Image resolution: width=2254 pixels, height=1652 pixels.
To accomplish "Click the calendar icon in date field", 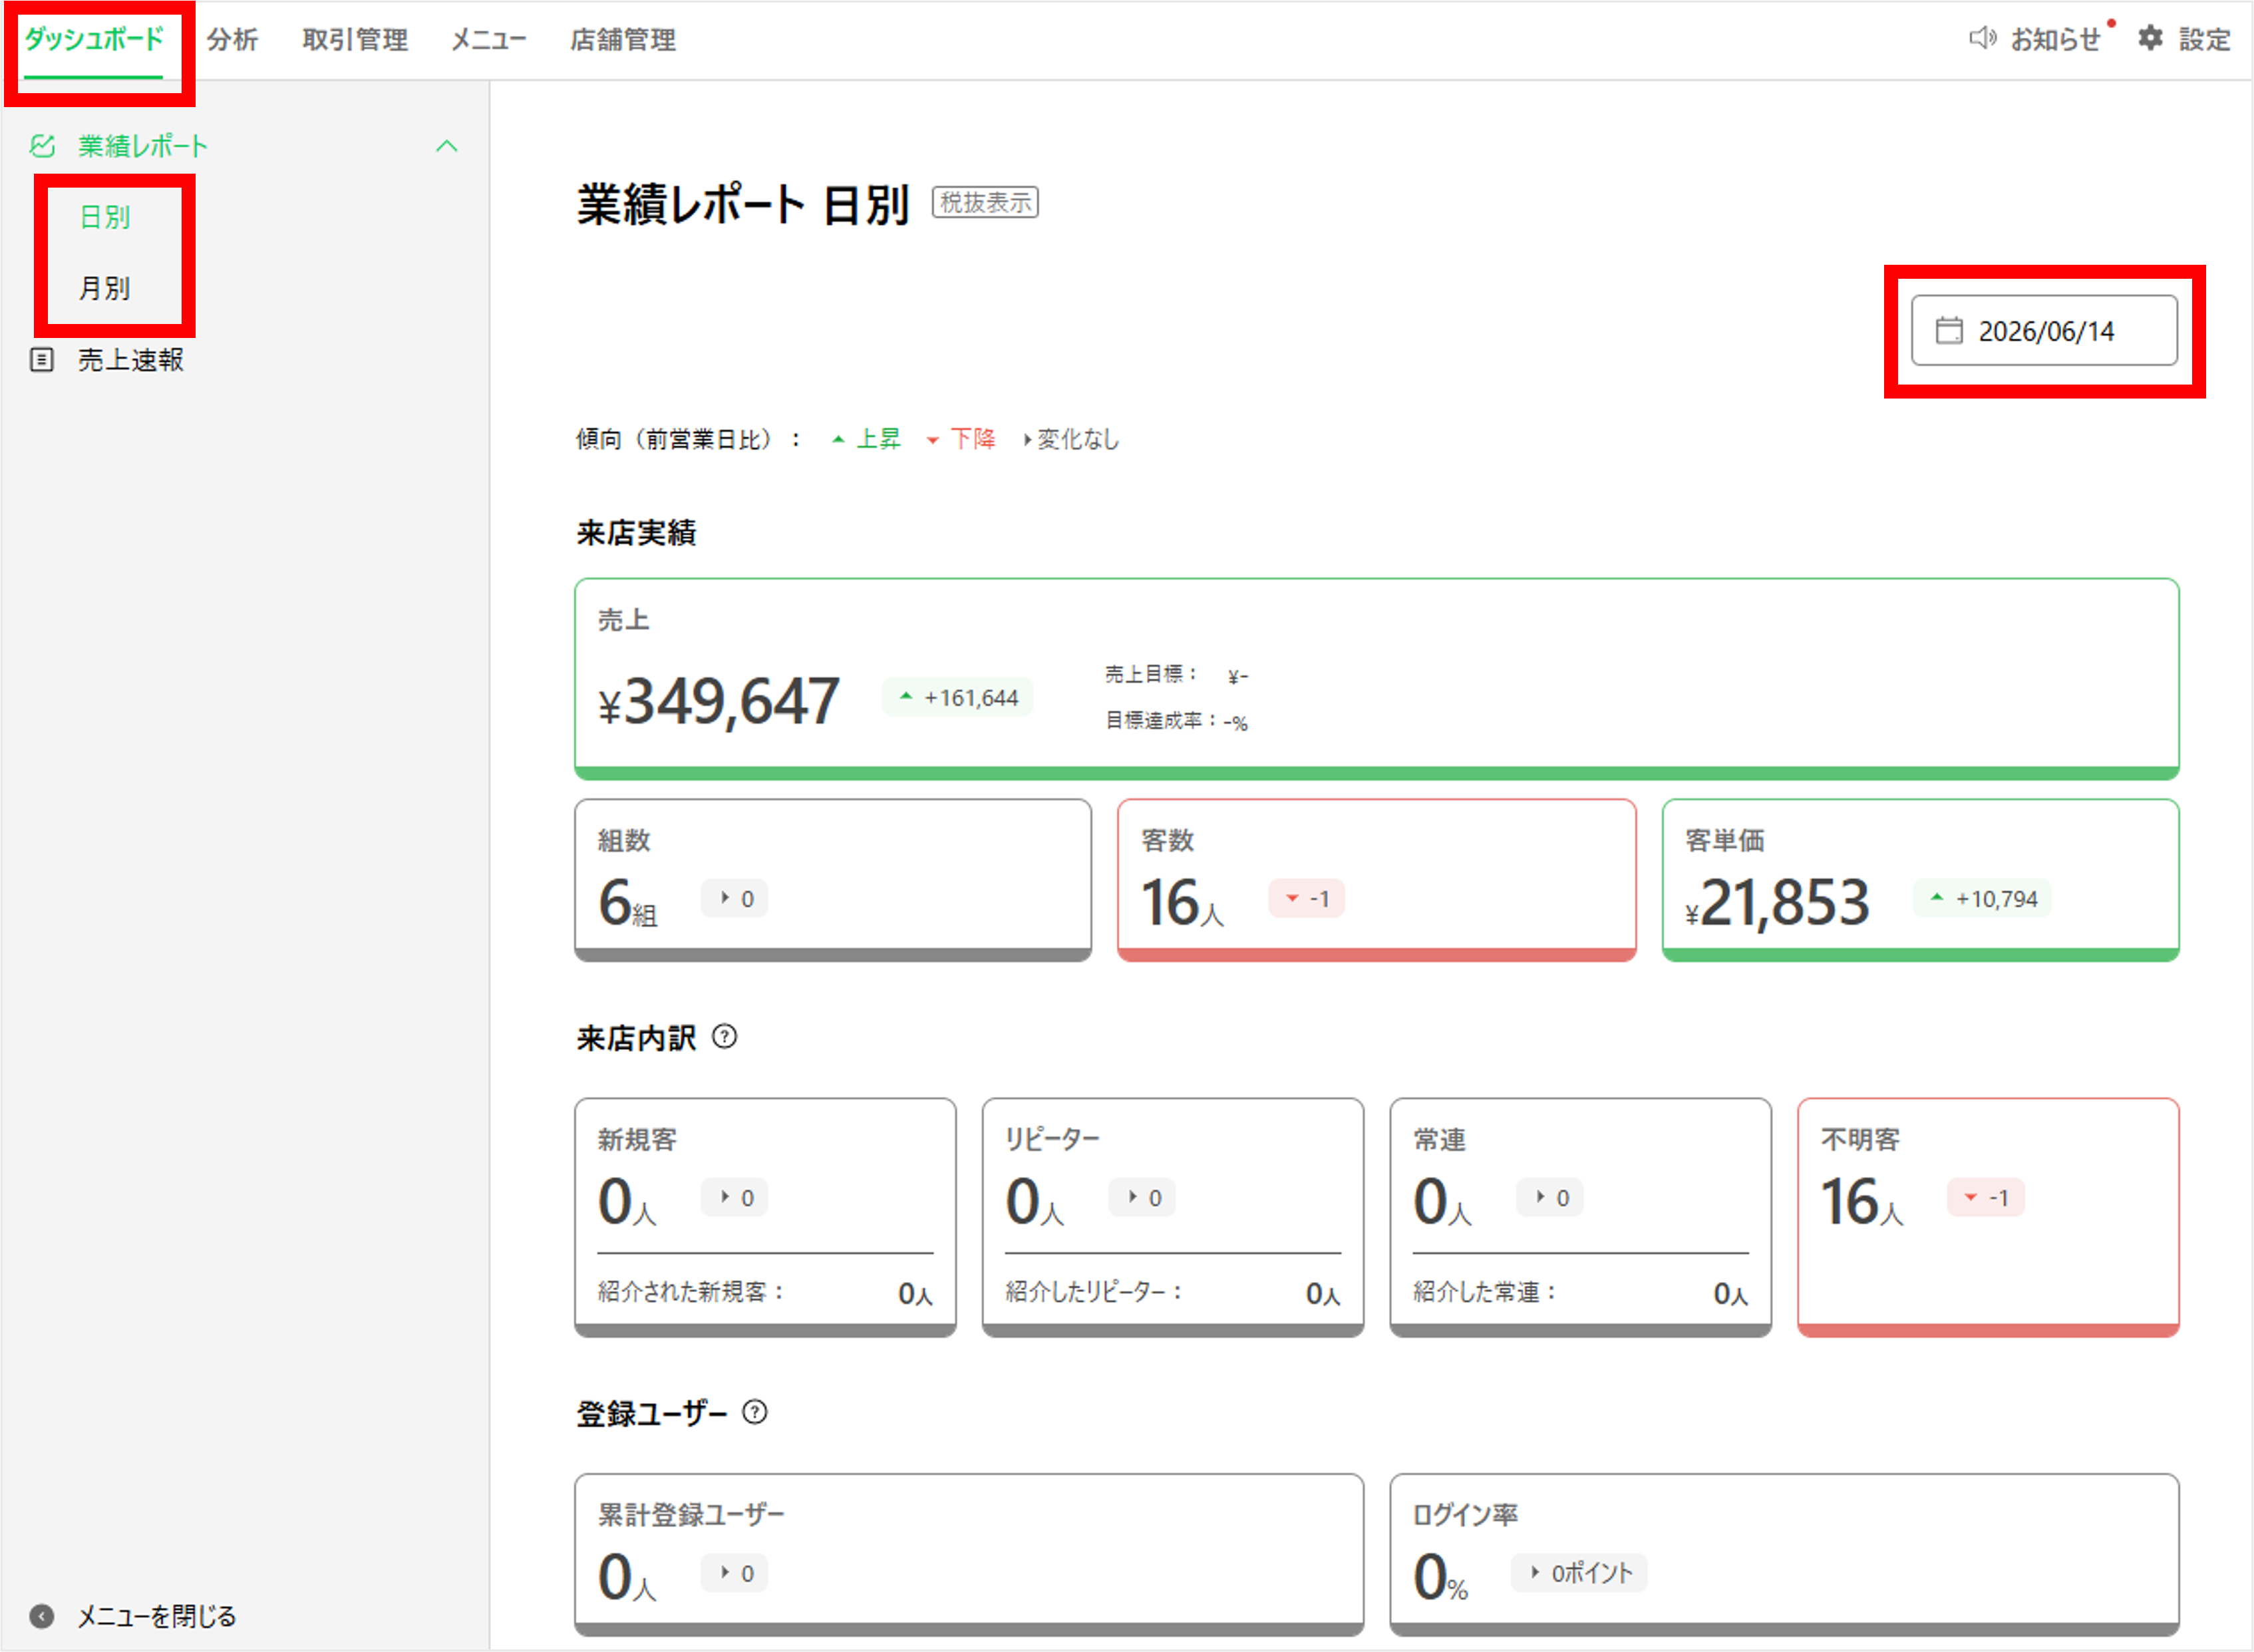I will pyautogui.click(x=1949, y=330).
